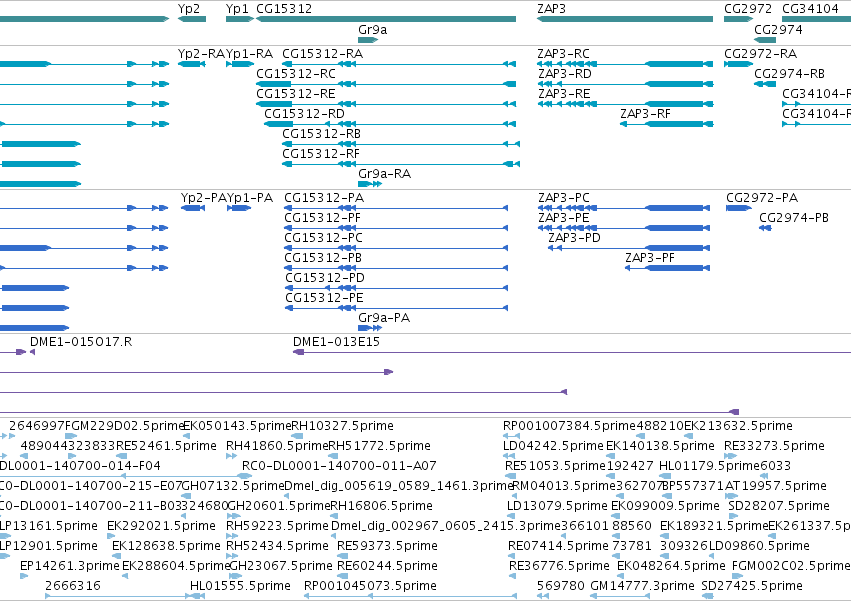
Task: Click the CG2974-RB transcript
Action: tap(790, 73)
